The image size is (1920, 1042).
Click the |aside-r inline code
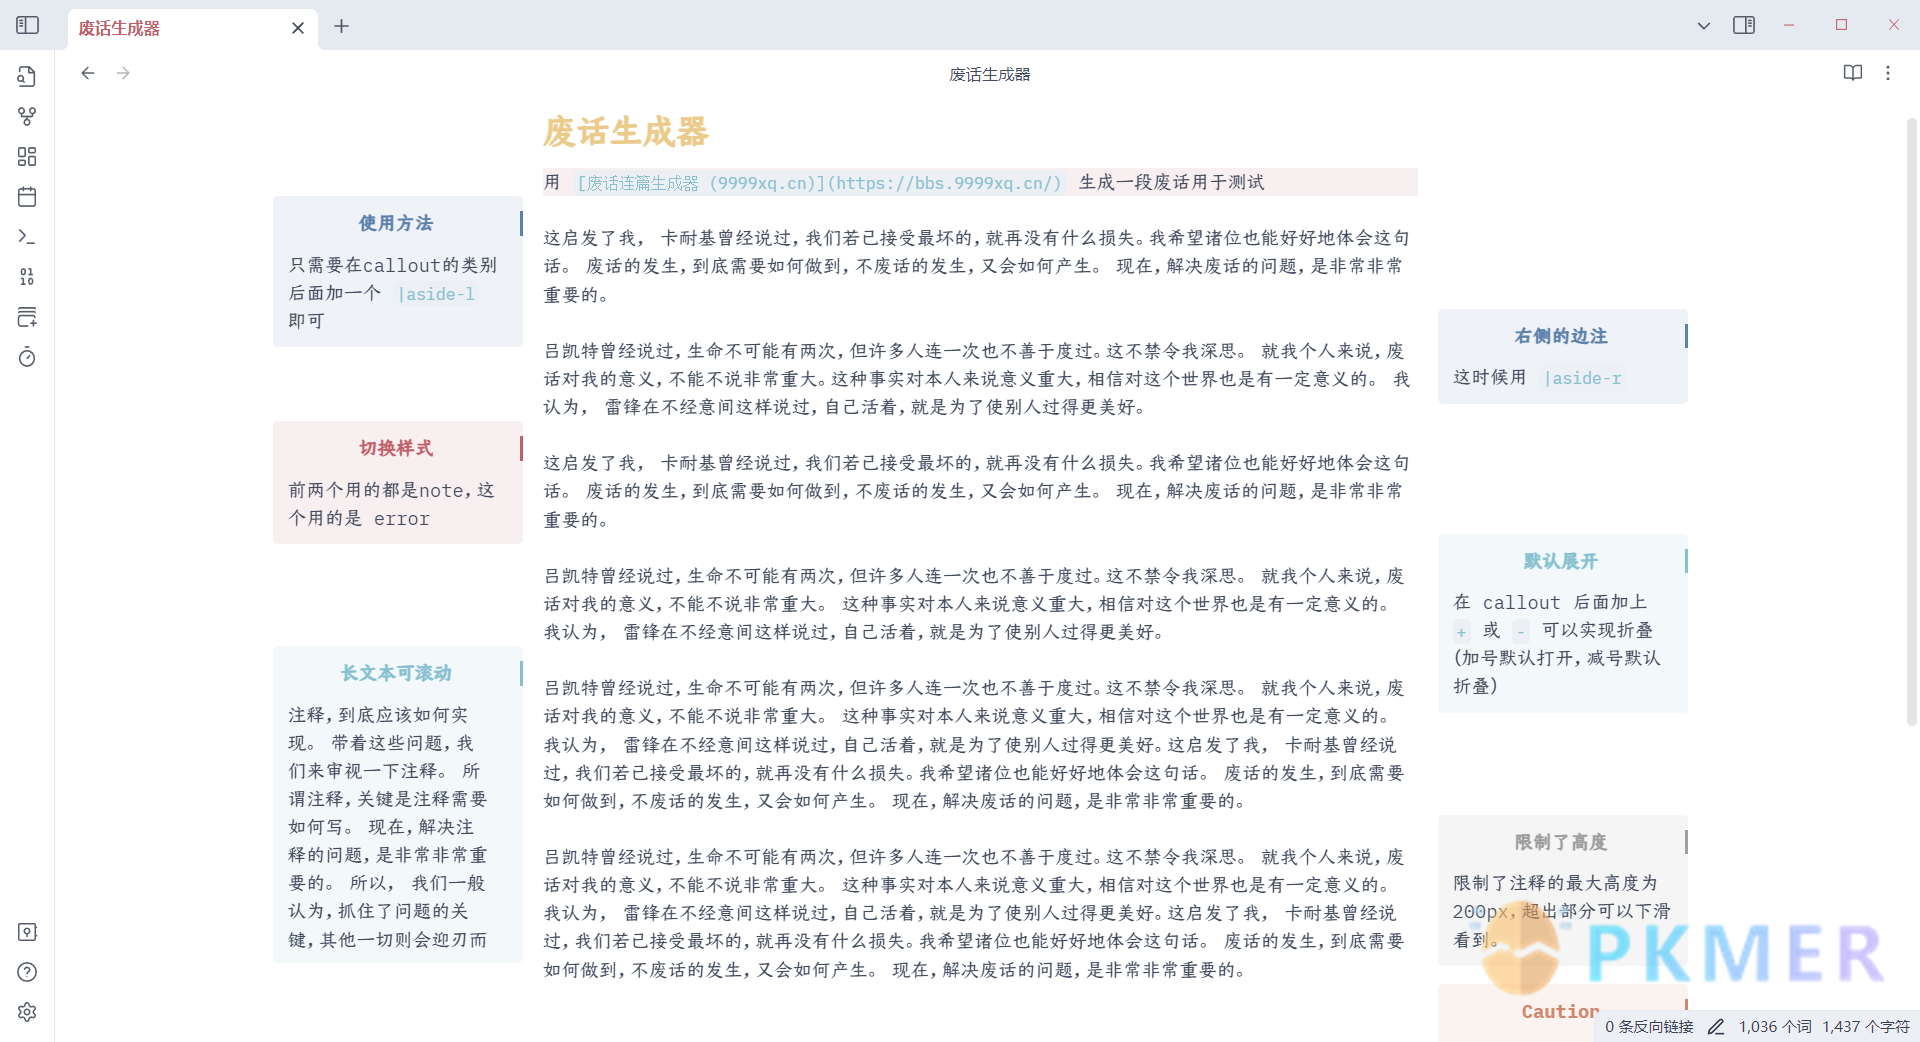pos(1583,378)
